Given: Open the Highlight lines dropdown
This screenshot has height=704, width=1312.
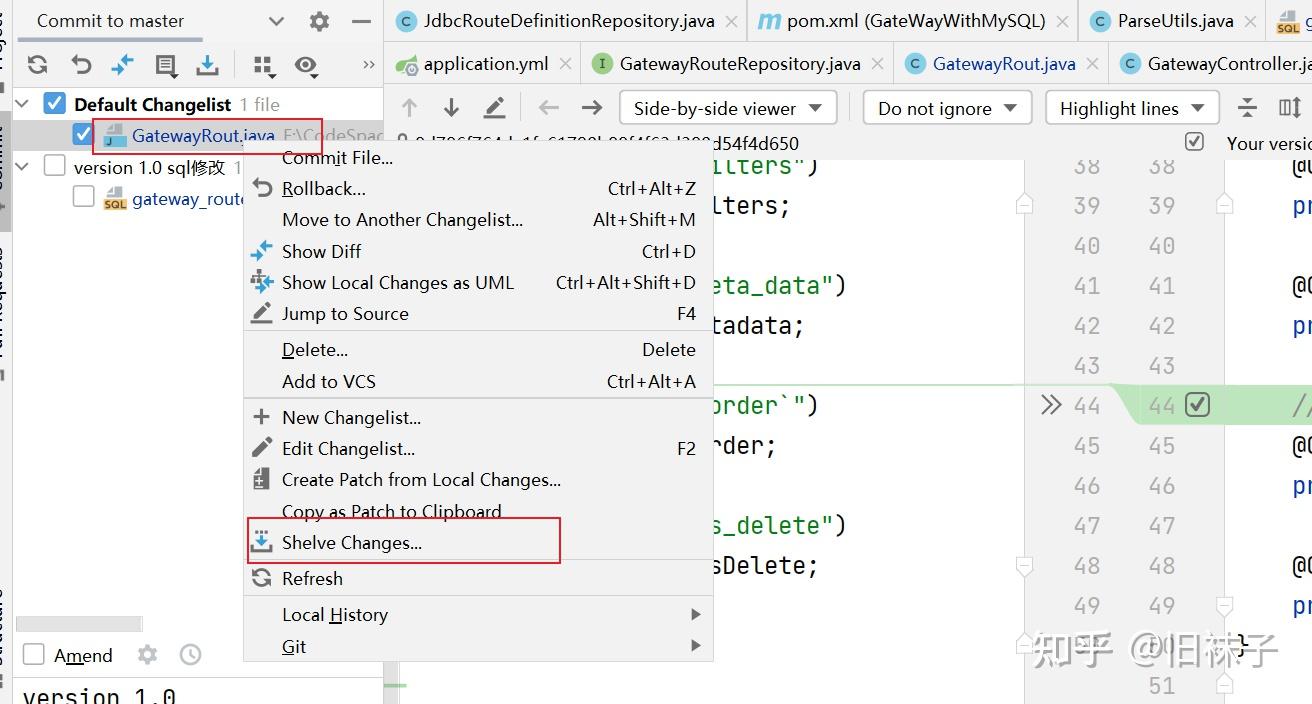Looking at the screenshot, I should 1131,108.
